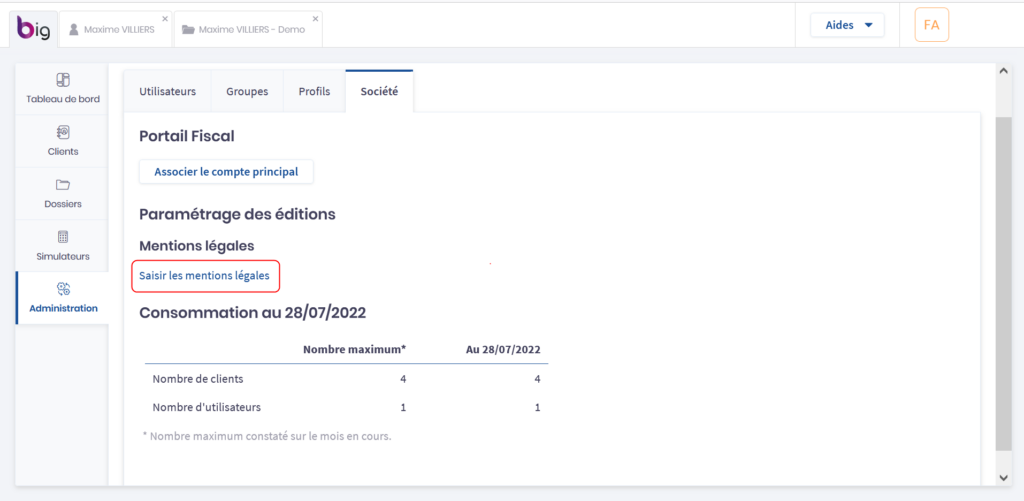Select the Profils tab
1024x501 pixels.
pyautogui.click(x=314, y=91)
